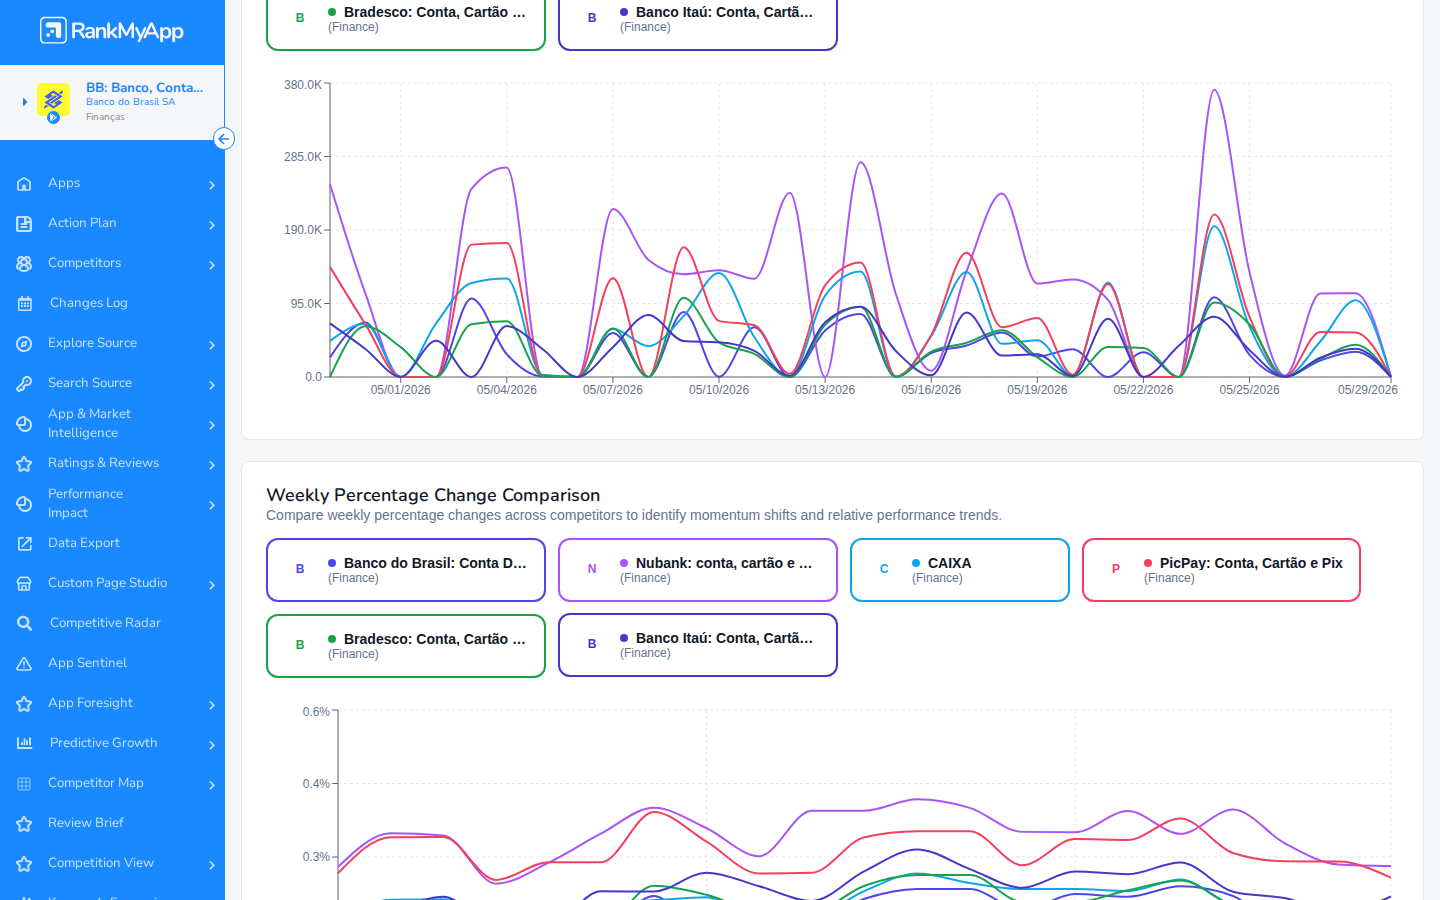Collapse the sidebar with the arrow button
1440x900 pixels.
(x=224, y=139)
